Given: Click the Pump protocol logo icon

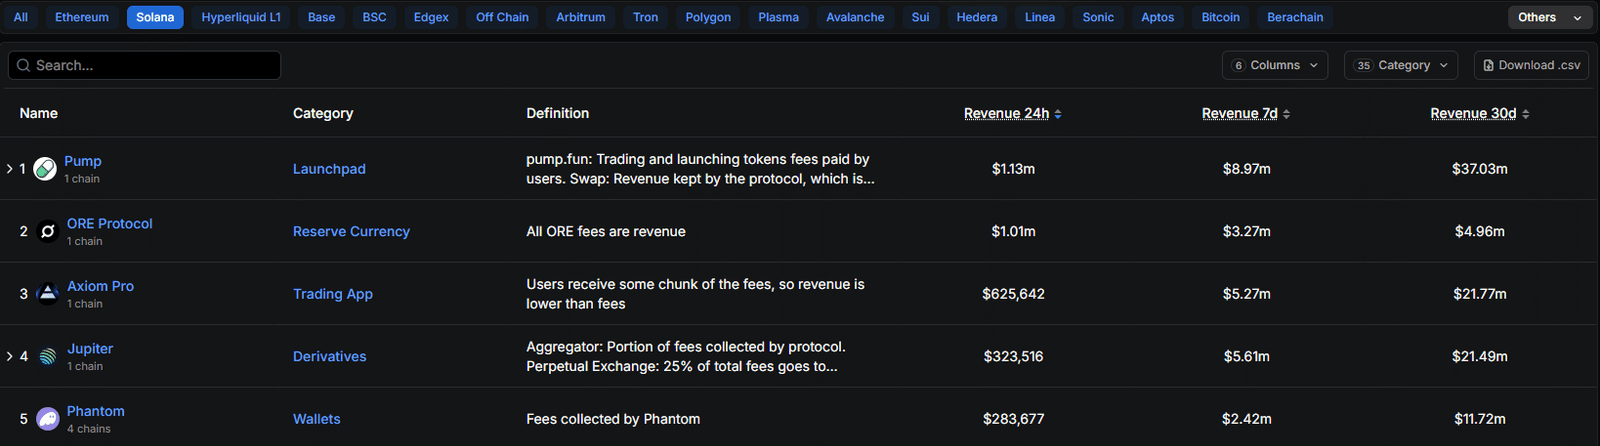Looking at the screenshot, I should pyautogui.click(x=45, y=169).
